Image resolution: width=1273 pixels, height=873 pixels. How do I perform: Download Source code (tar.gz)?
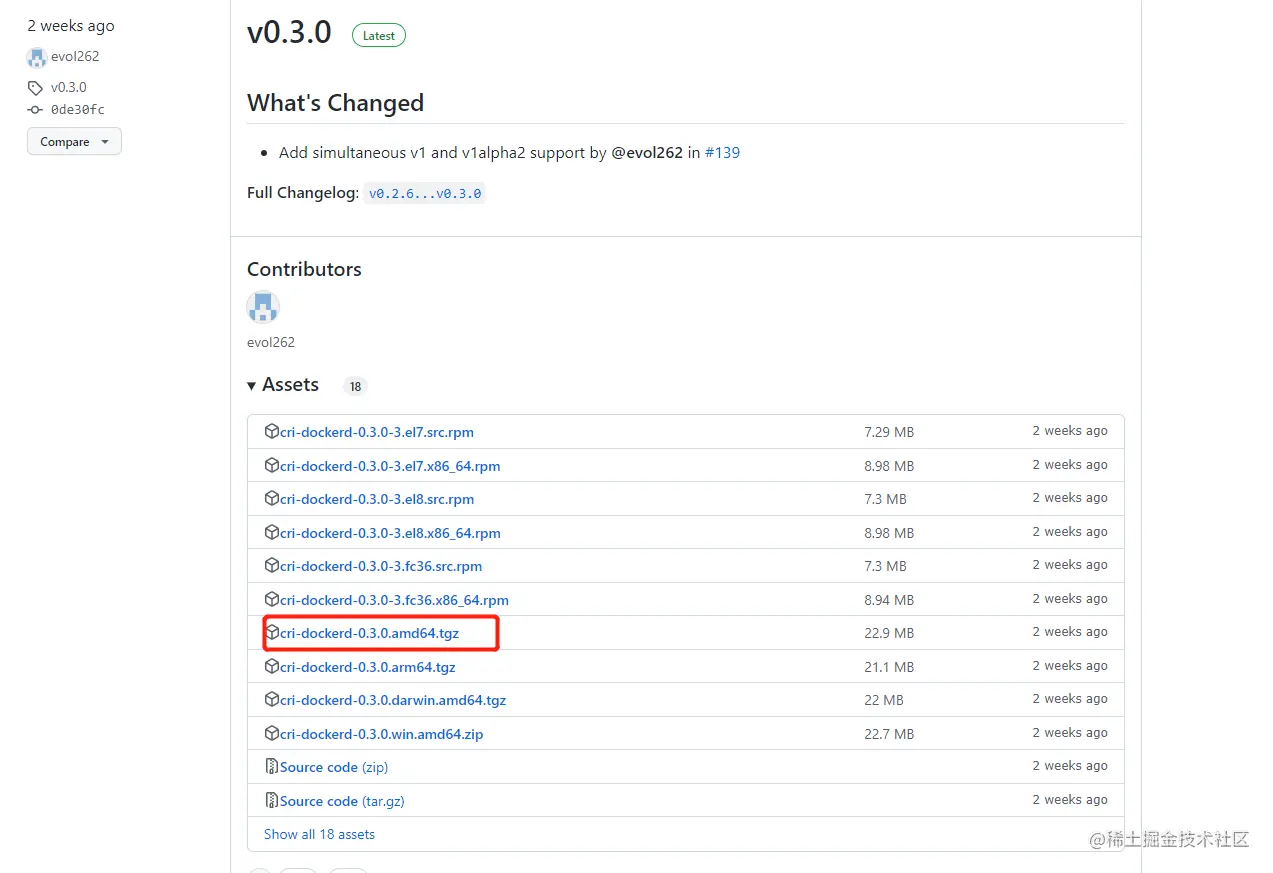(x=342, y=801)
